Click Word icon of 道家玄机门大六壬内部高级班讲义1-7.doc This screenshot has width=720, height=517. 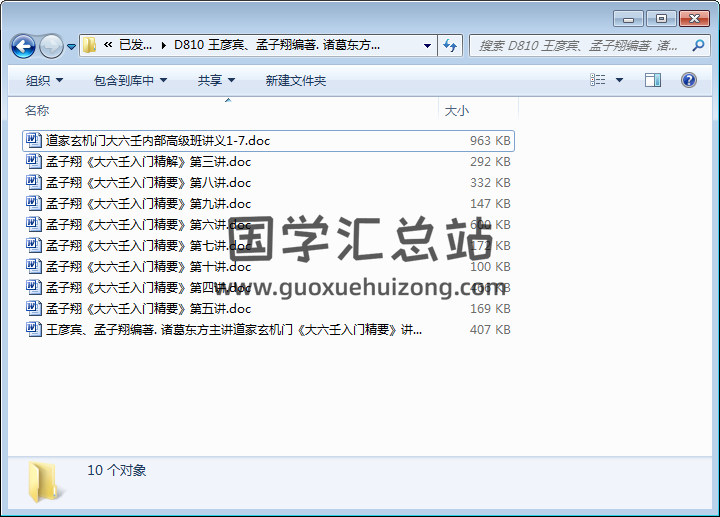point(33,141)
